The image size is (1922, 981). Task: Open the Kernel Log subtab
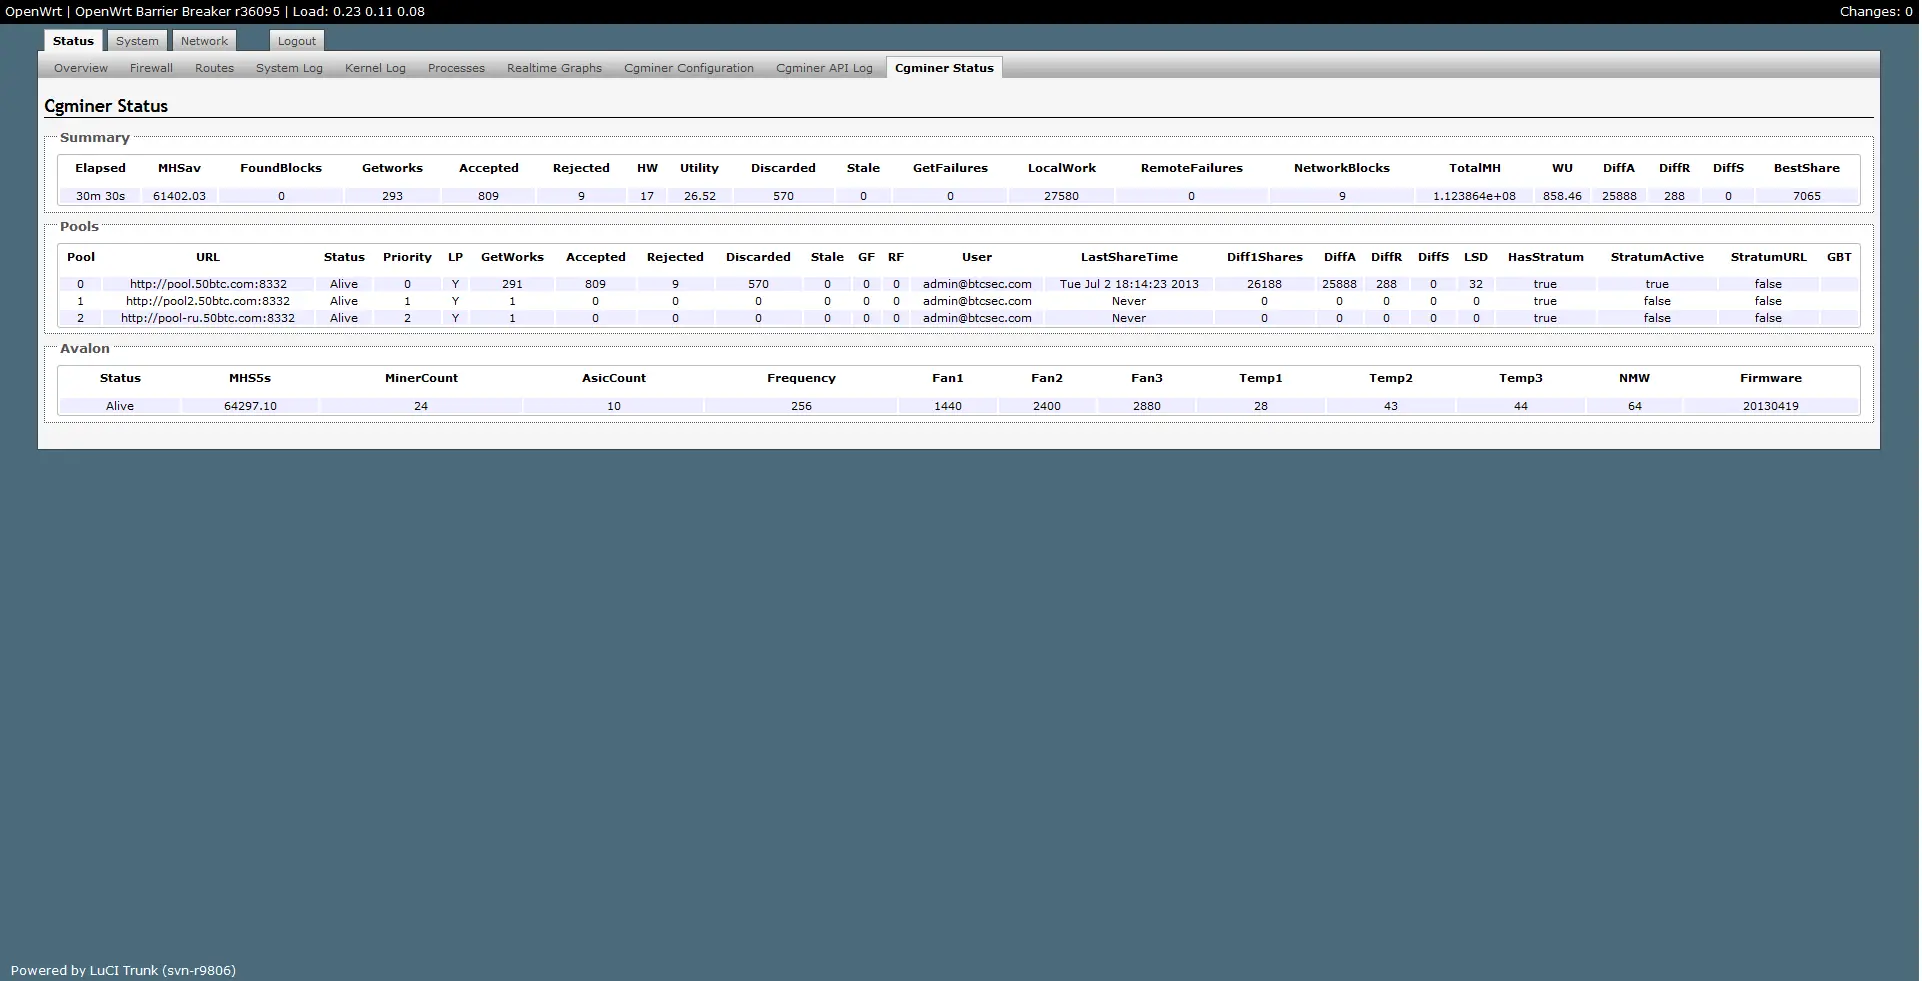375,68
